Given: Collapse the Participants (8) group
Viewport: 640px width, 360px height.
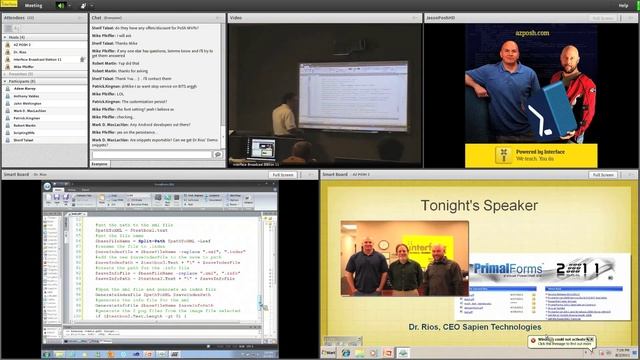Looking at the screenshot, I should click(5, 81).
